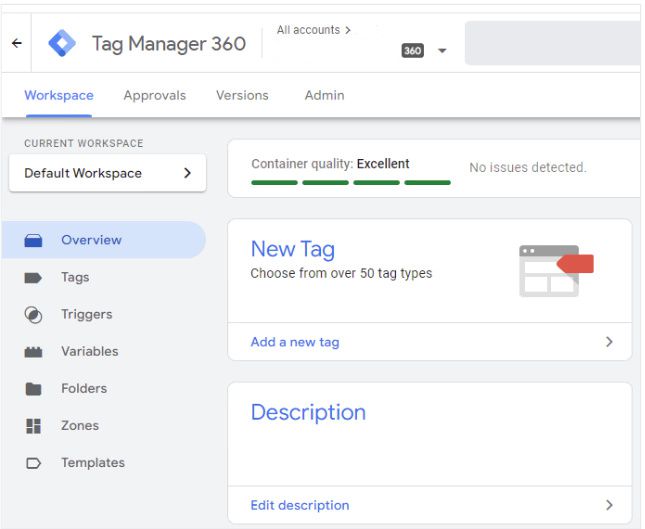Click the search field in header
The image size is (645, 529).
point(552,44)
